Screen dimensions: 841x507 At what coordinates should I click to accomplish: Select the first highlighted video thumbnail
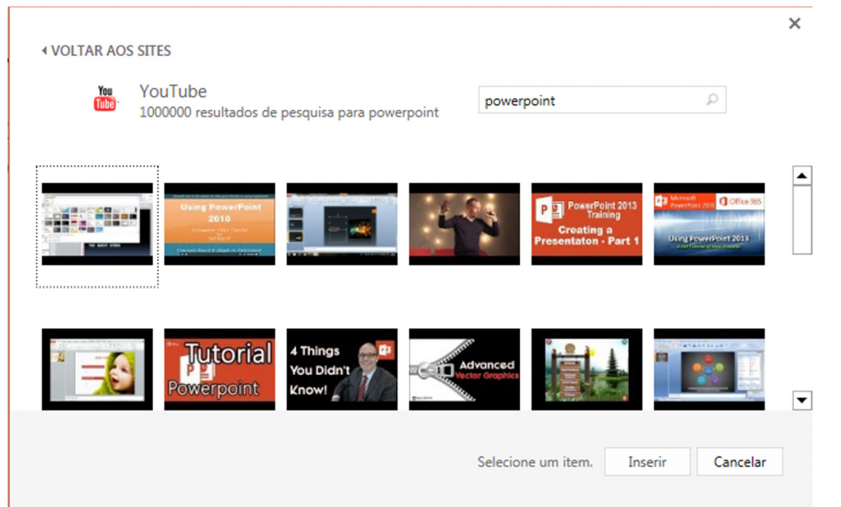click(97, 224)
